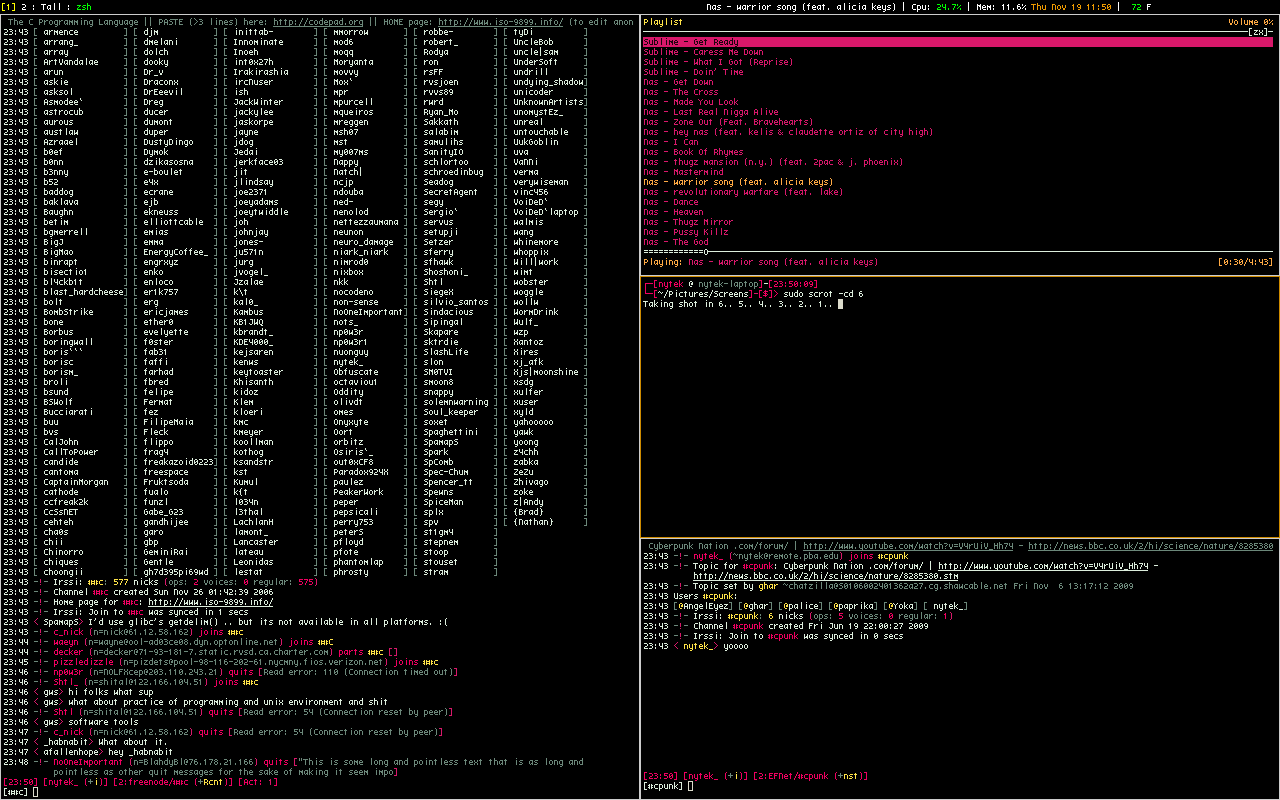Select 'Nas - Made You Look'
The image size is (1280, 800).
(x=691, y=102)
